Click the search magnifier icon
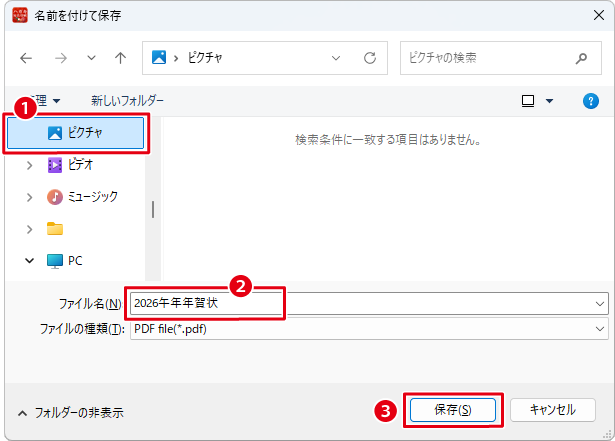615x441 pixels. (581, 58)
